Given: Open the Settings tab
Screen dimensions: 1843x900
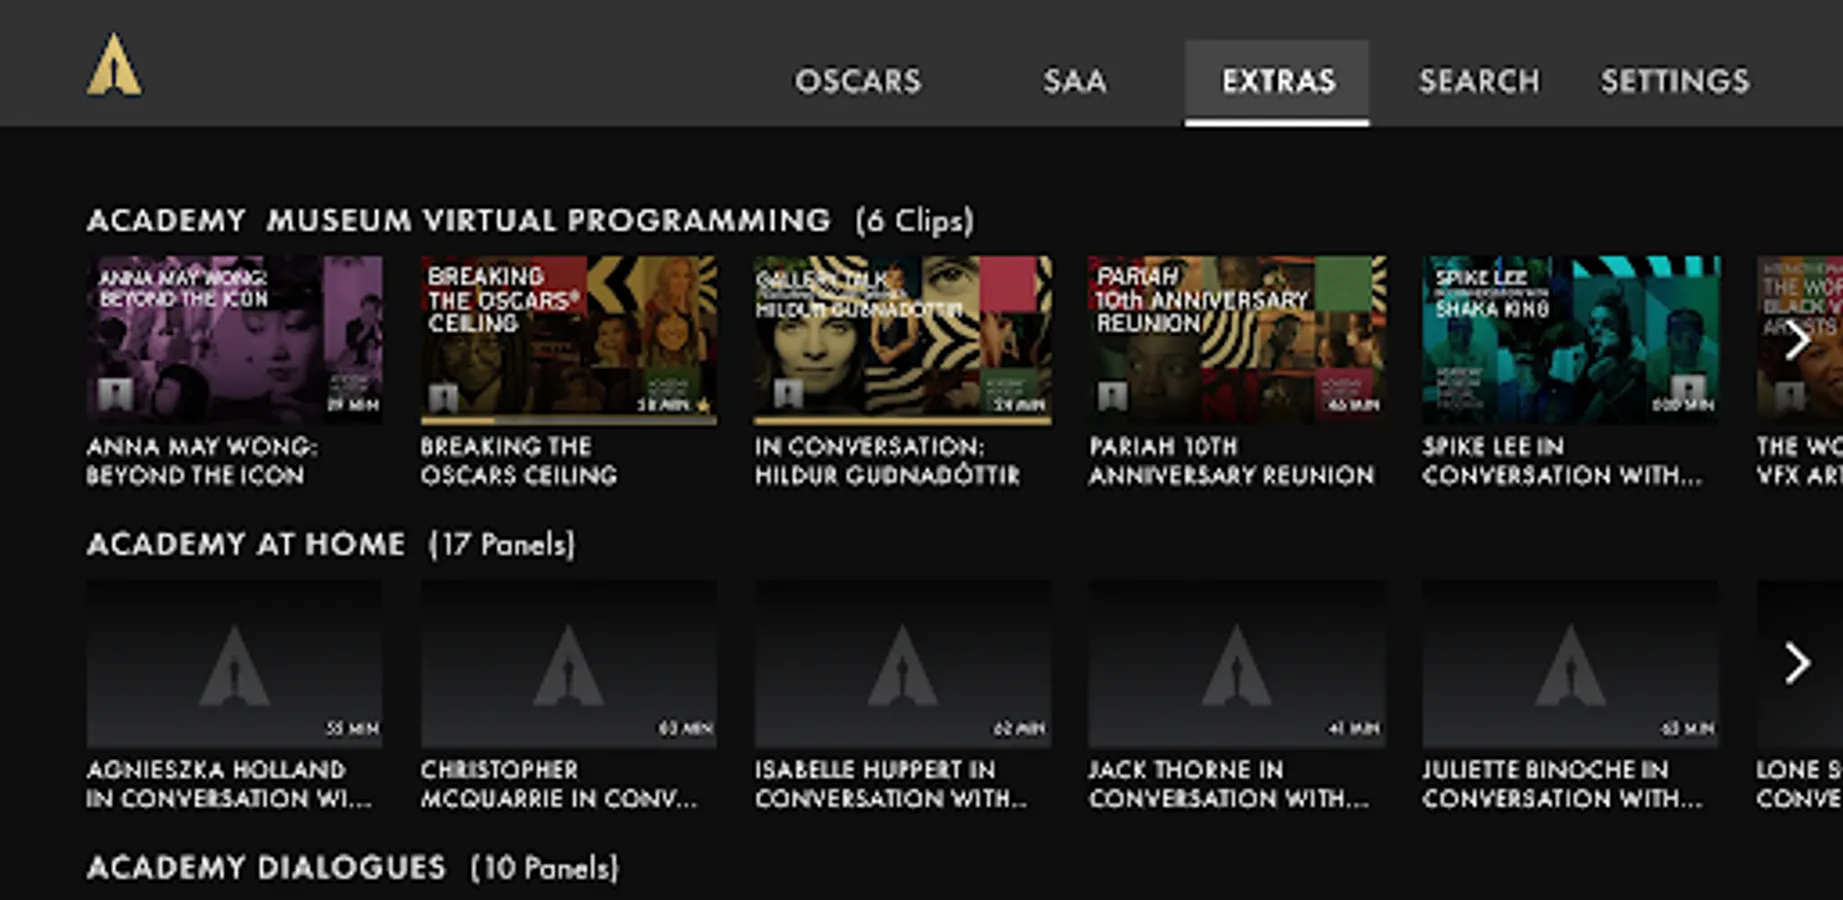Looking at the screenshot, I should tap(1675, 81).
